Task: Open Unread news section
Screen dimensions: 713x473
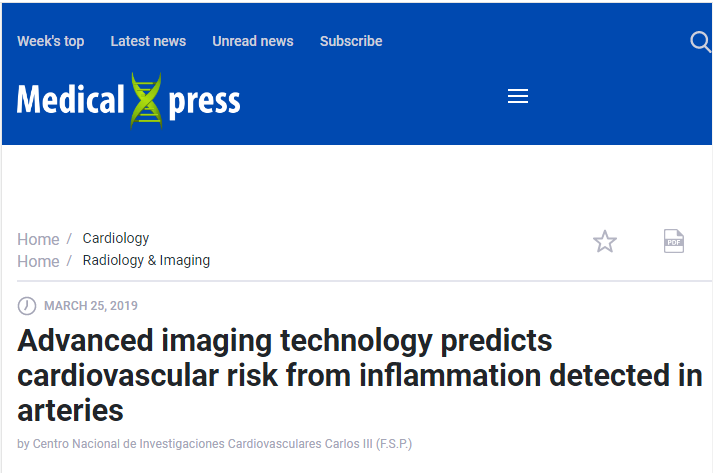Action: coord(253,41)
